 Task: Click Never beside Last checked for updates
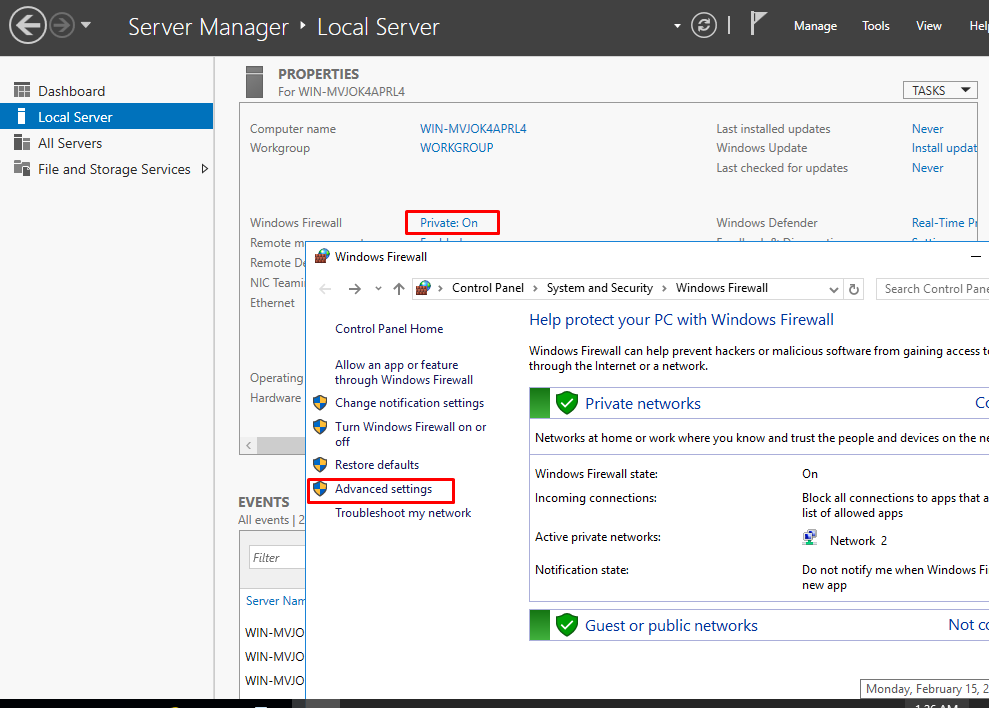click(x=927, y=168)
